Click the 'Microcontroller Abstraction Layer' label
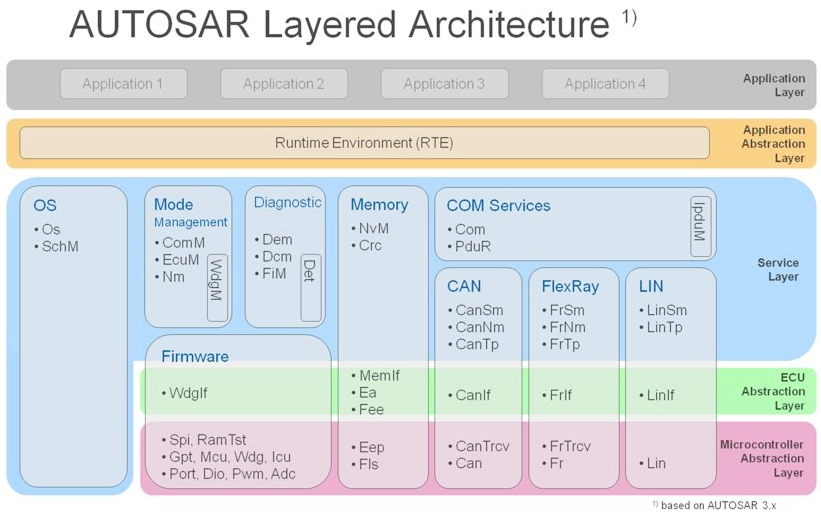The width and height of the screenshot is (821, 522). point(762,458)
